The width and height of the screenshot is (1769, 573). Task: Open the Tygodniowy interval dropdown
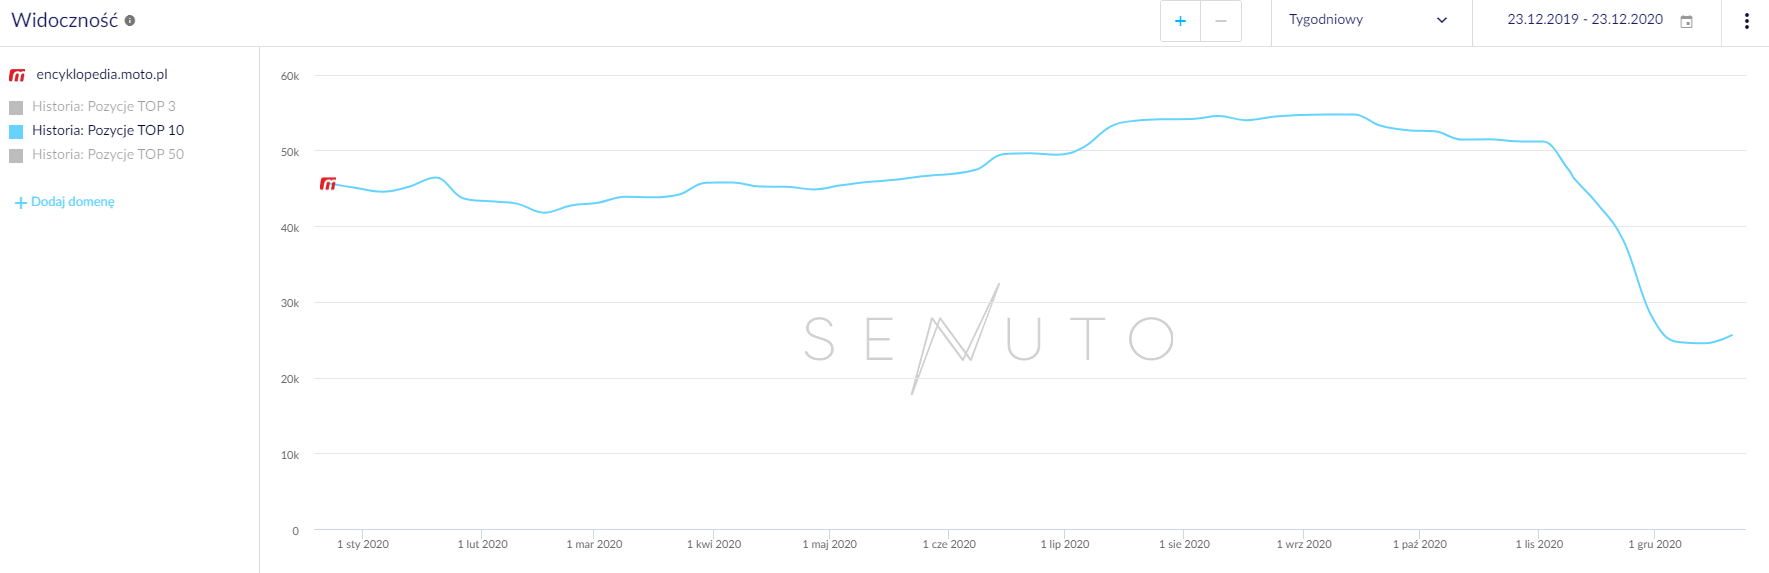1326,20
